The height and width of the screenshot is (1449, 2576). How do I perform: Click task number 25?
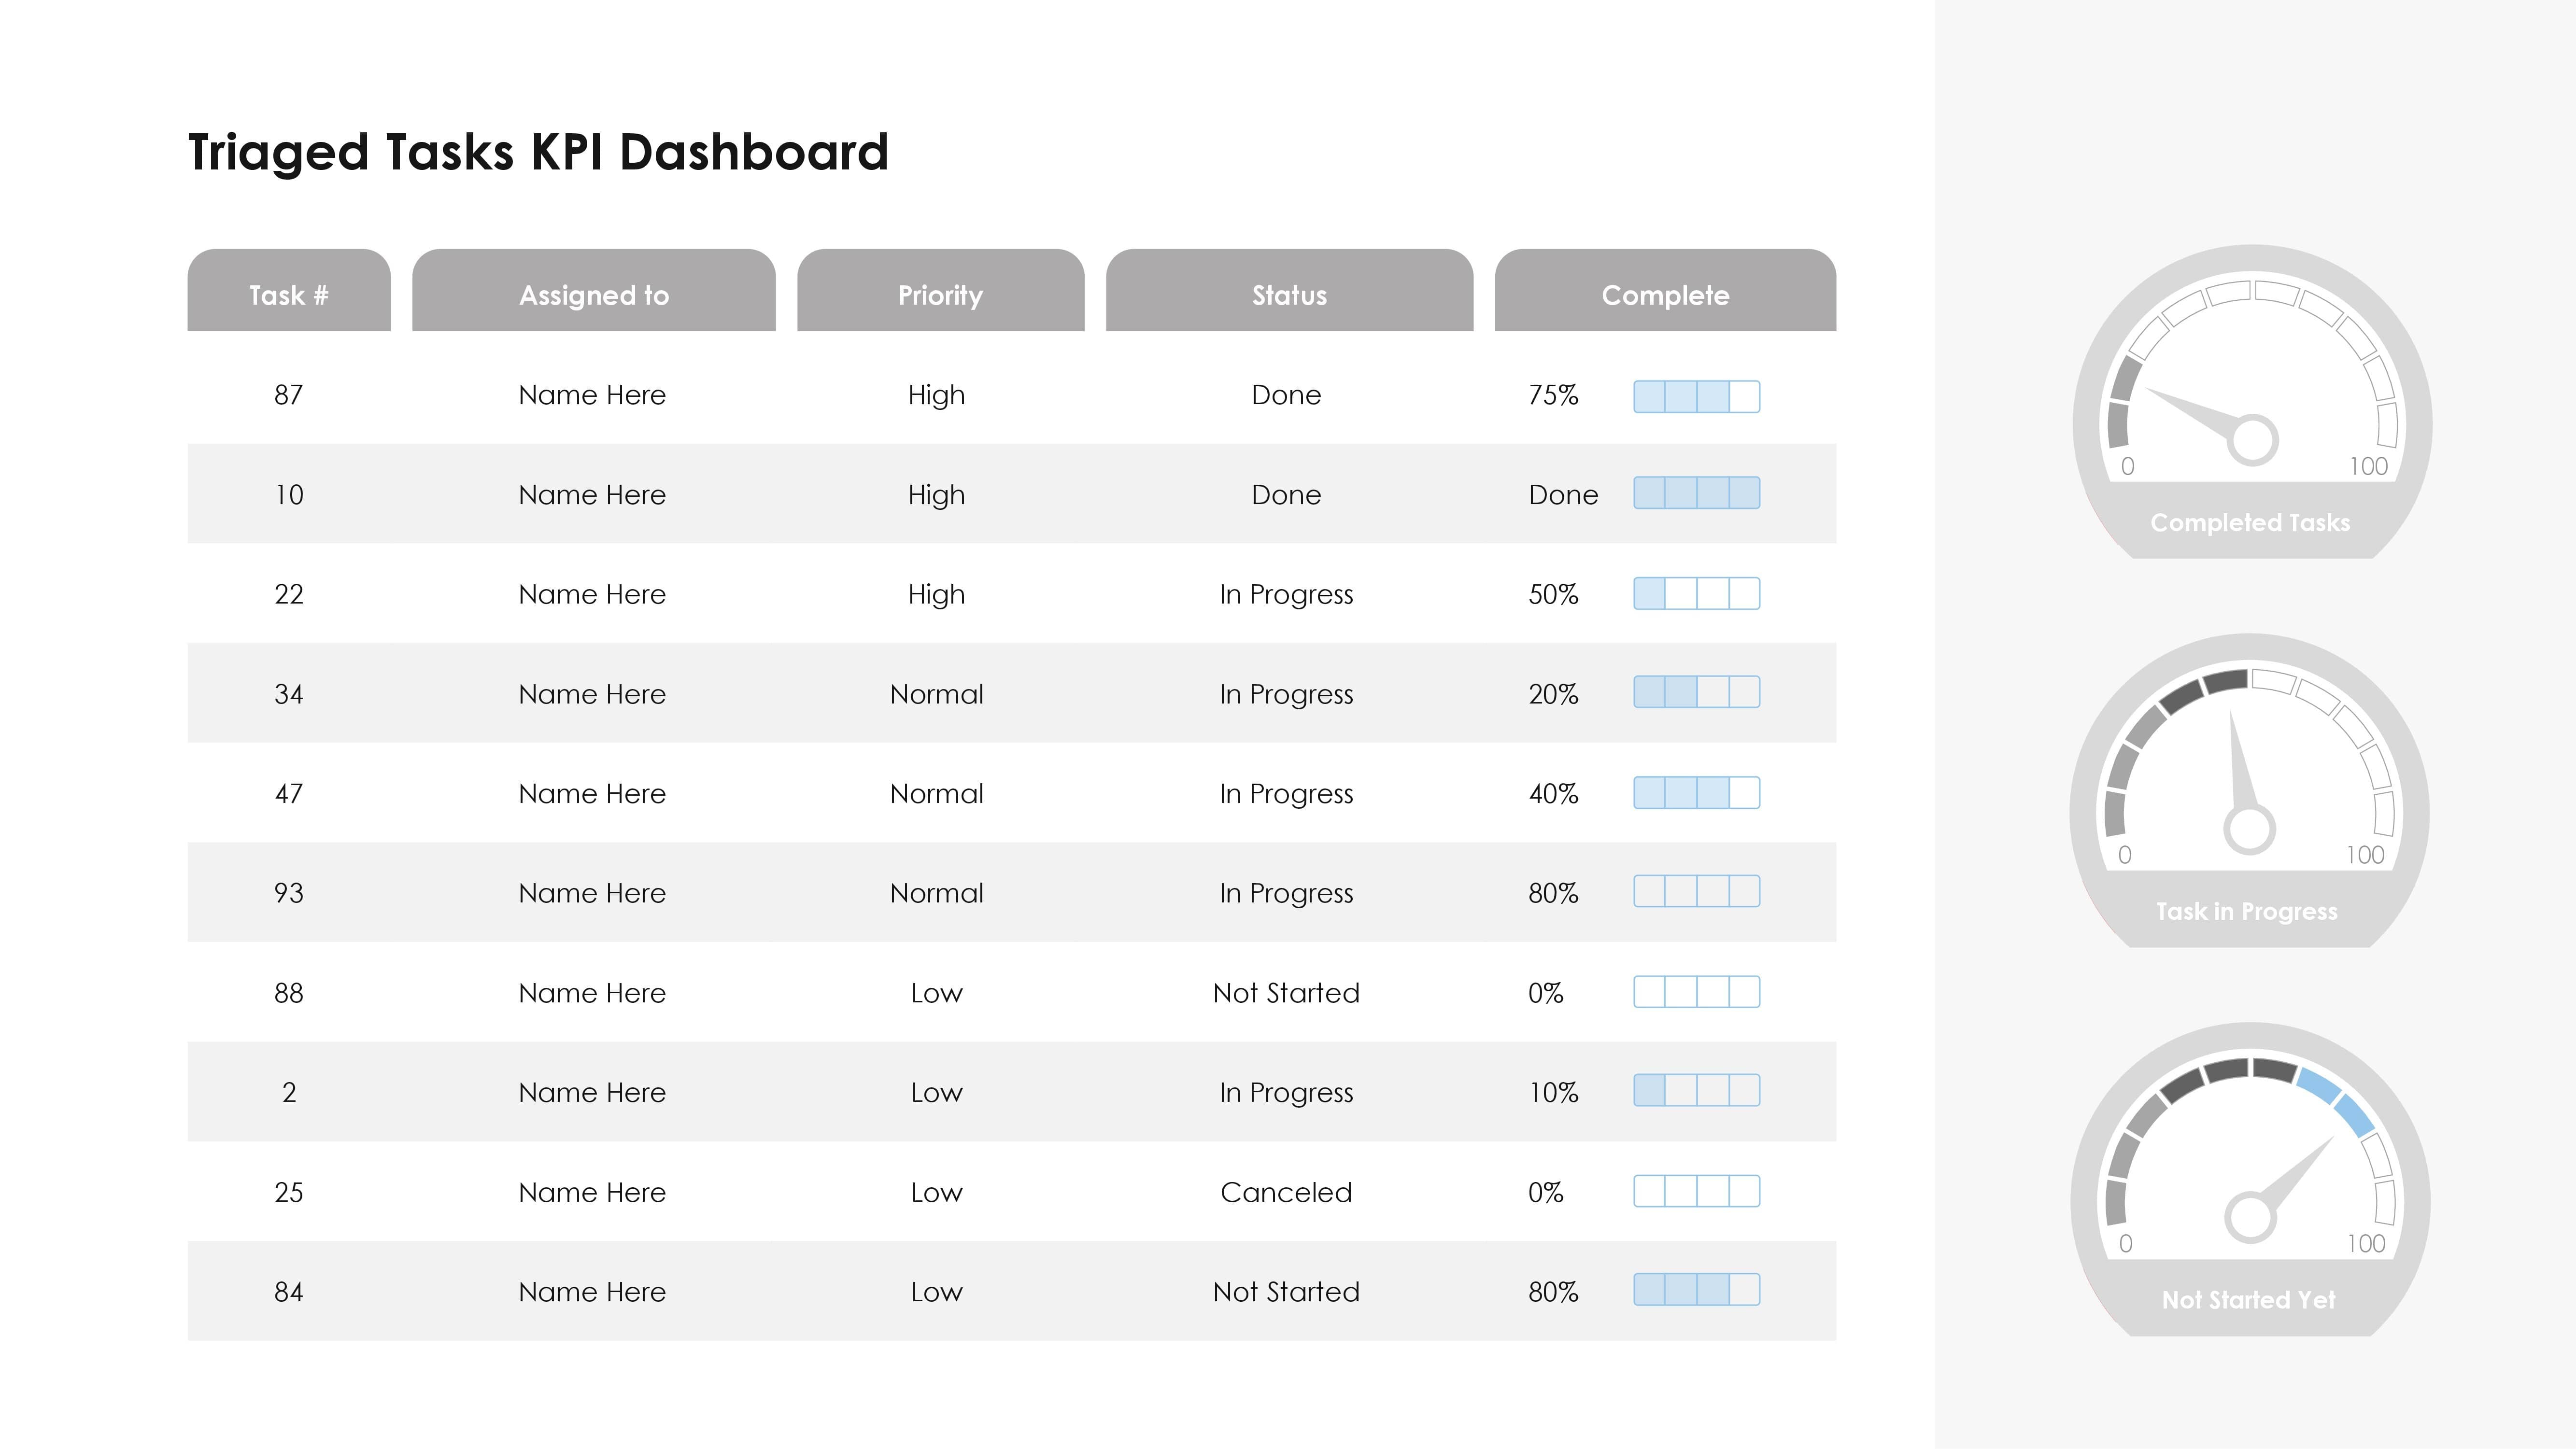coord(289,1192)
